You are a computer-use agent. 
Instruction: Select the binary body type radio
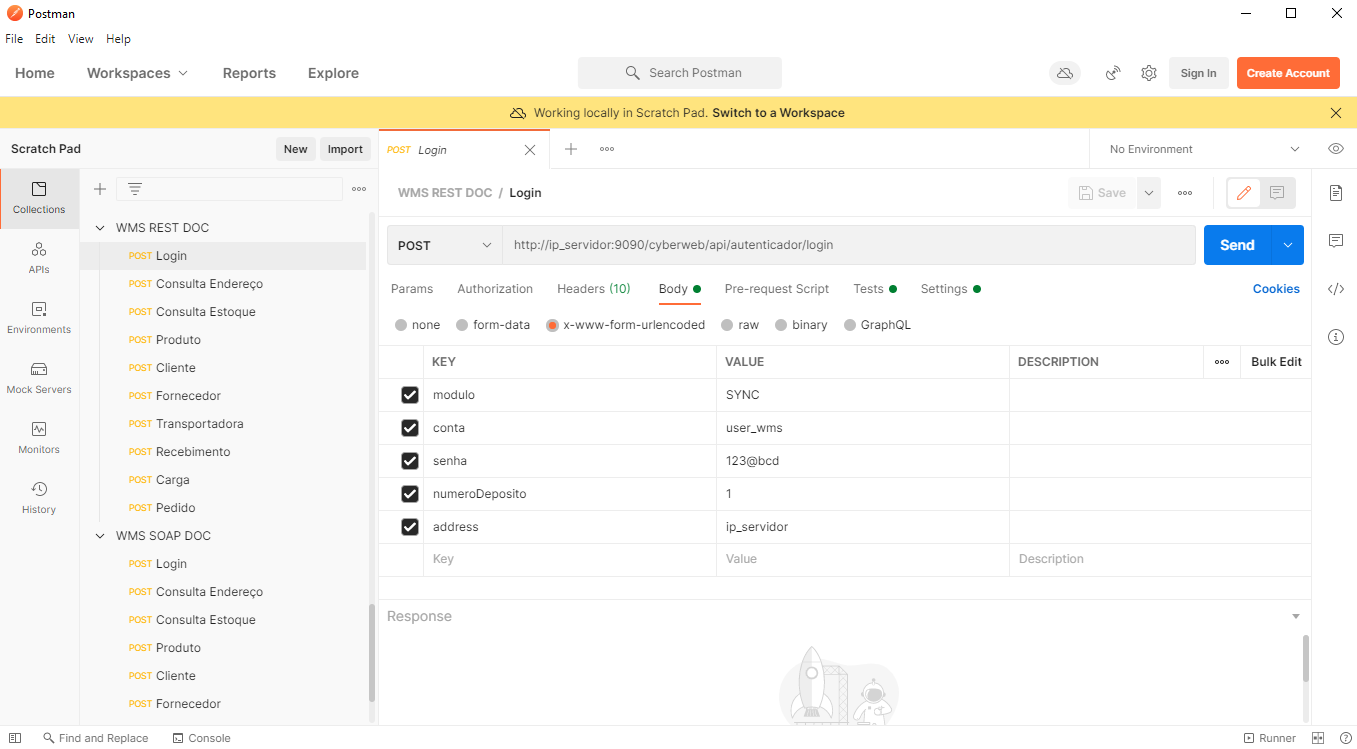click(x=781, y=325)
